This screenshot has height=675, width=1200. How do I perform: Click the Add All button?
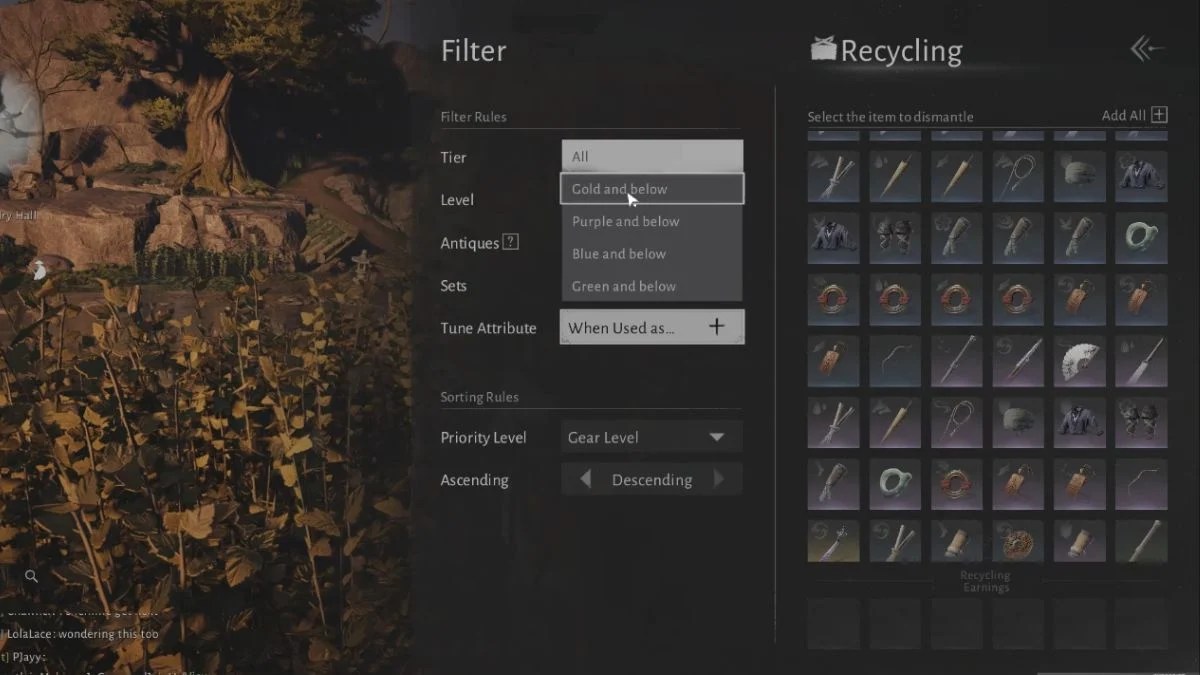tap(1134, 115)
